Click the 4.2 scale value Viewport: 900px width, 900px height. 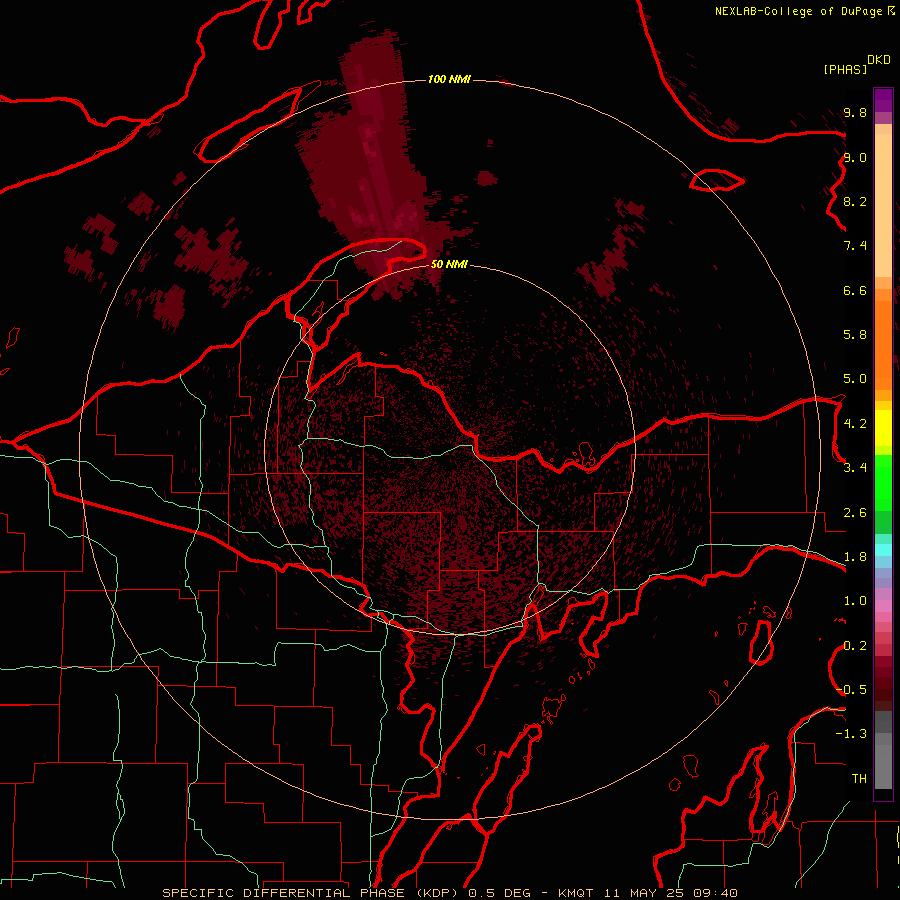click(855, 424)
